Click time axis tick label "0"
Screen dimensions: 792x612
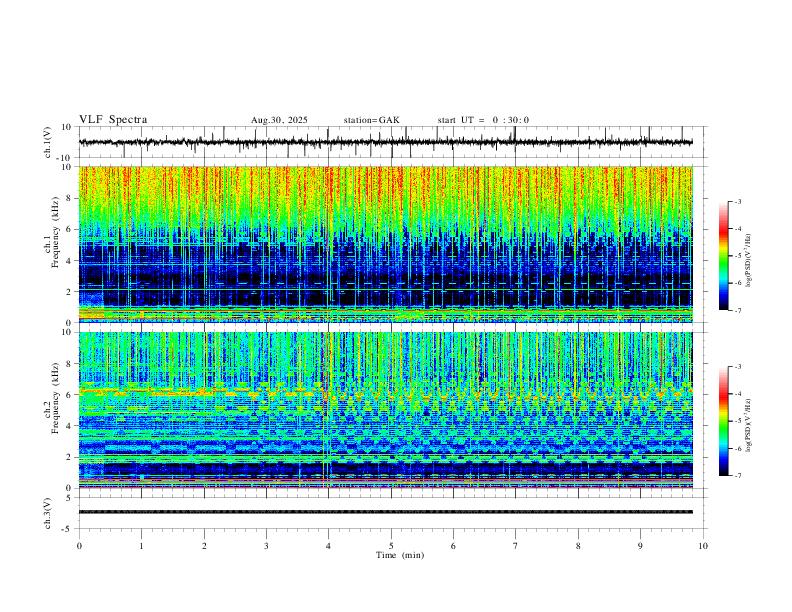(79, 546)
